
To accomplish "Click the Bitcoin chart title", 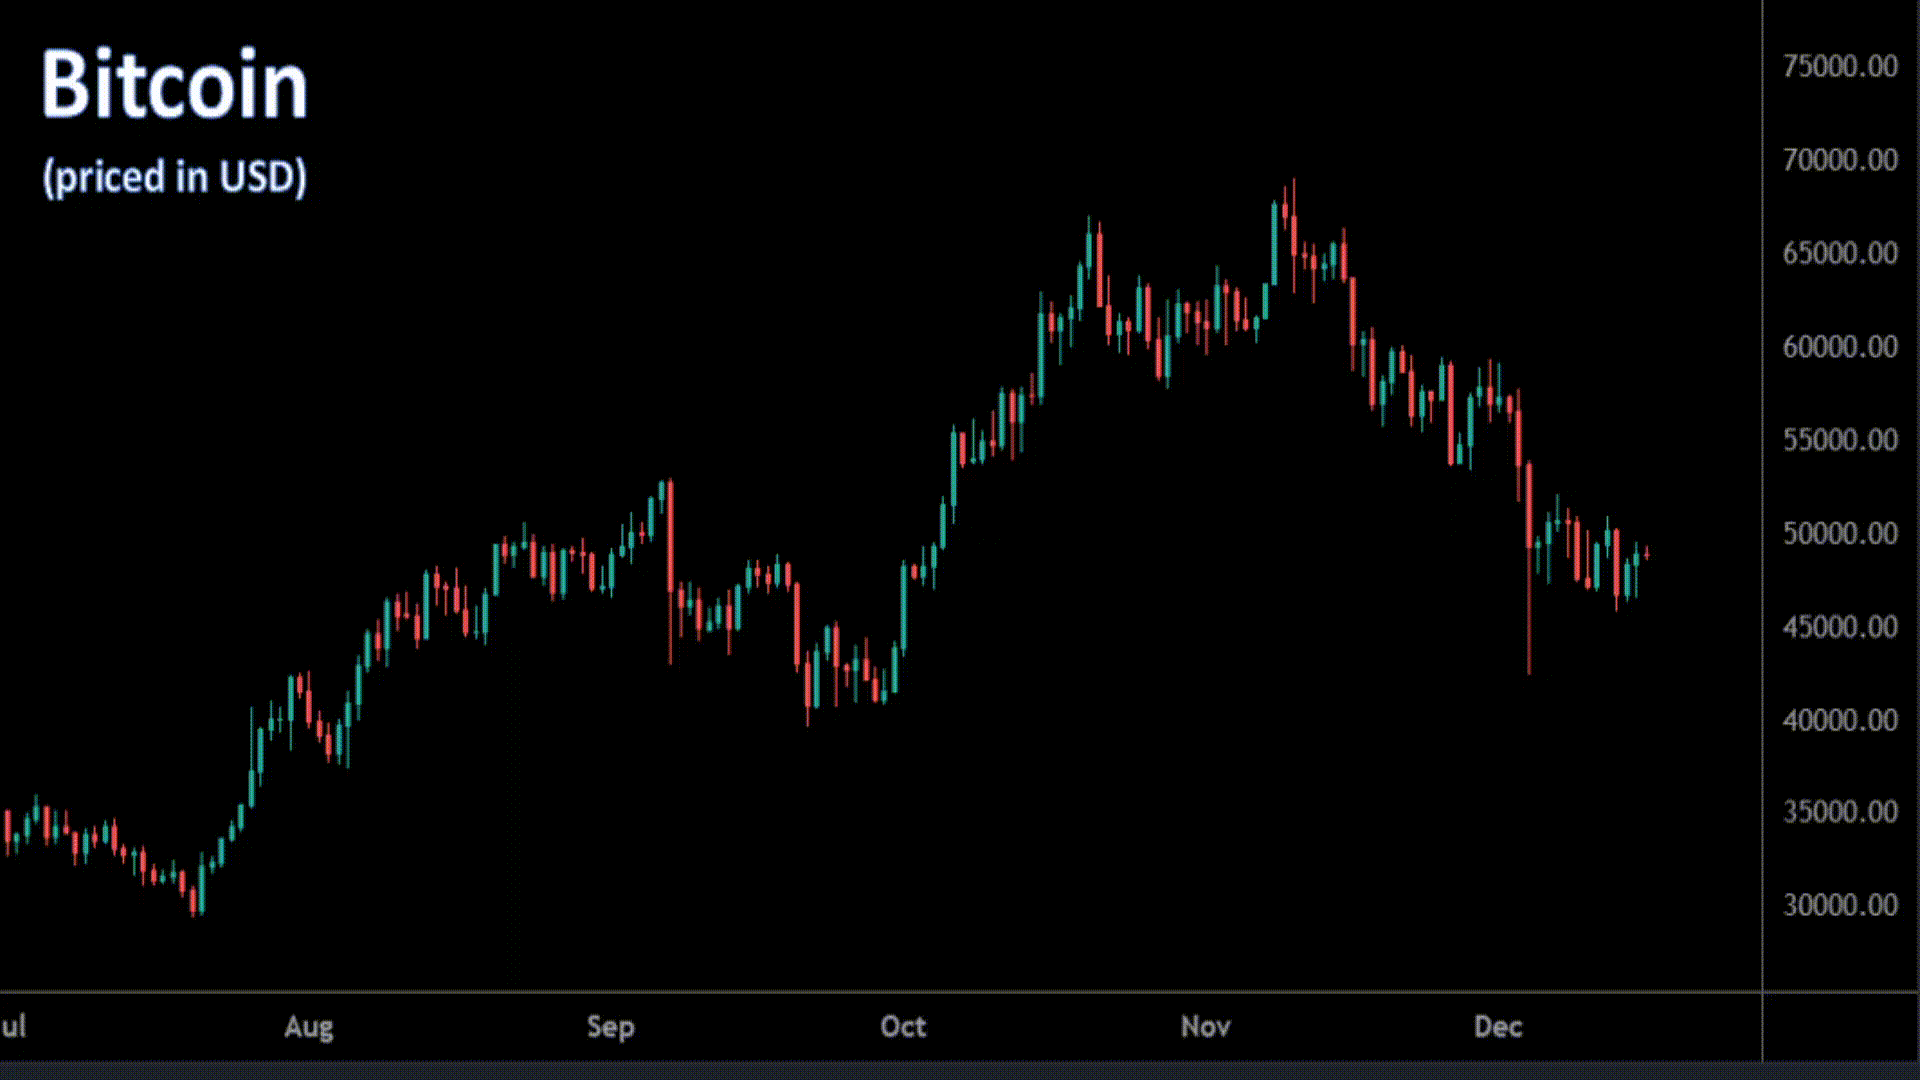I will pyautogui.click(x=174, y=86).
